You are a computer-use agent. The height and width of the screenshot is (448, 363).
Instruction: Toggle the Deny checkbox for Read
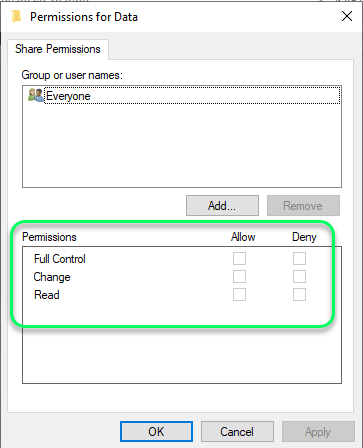pos(299,294)
